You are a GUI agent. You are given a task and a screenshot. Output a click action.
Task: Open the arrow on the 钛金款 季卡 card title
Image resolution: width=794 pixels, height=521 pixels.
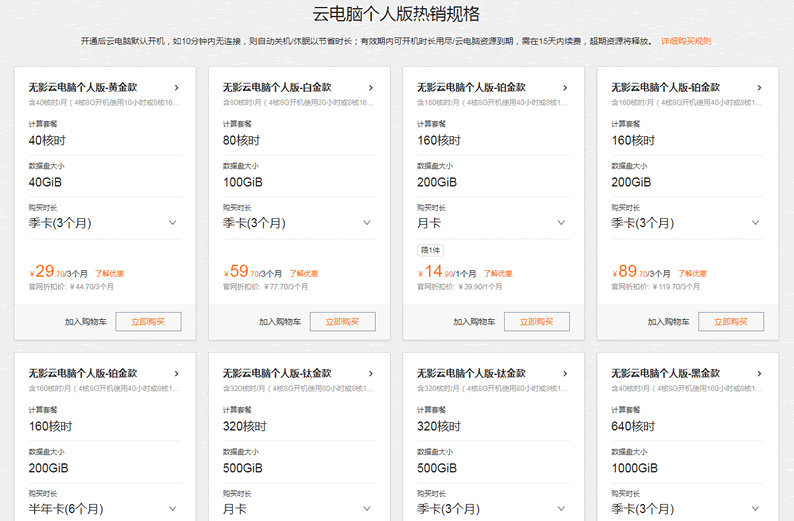564,373
